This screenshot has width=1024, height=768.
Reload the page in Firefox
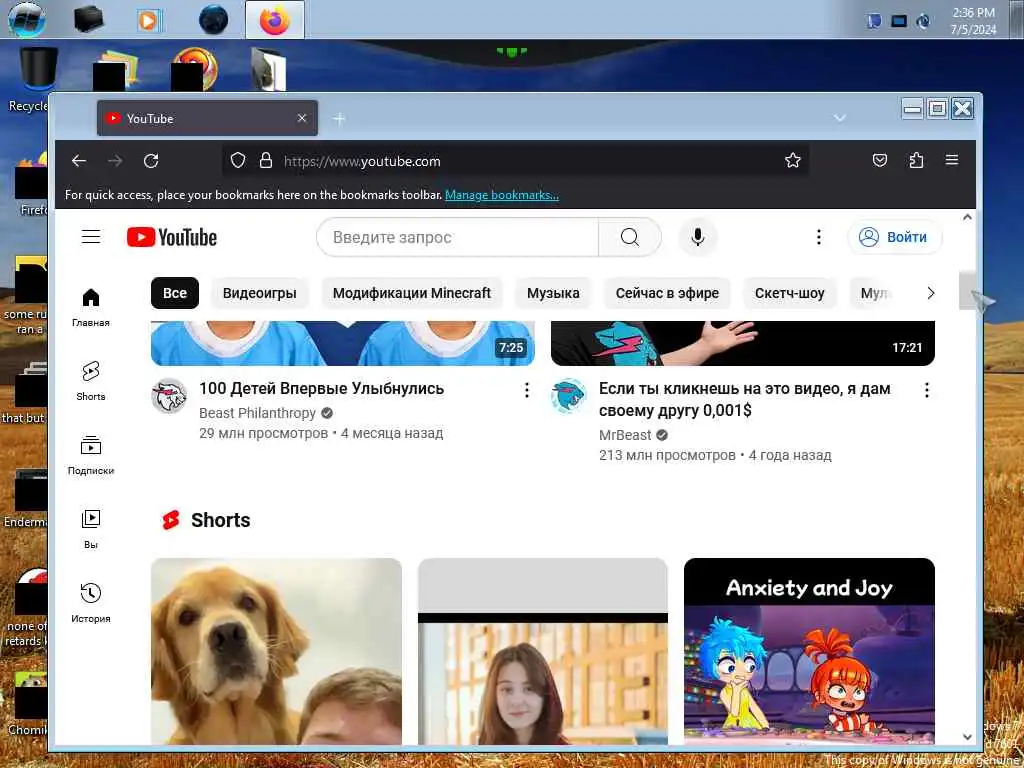(151, 161)
